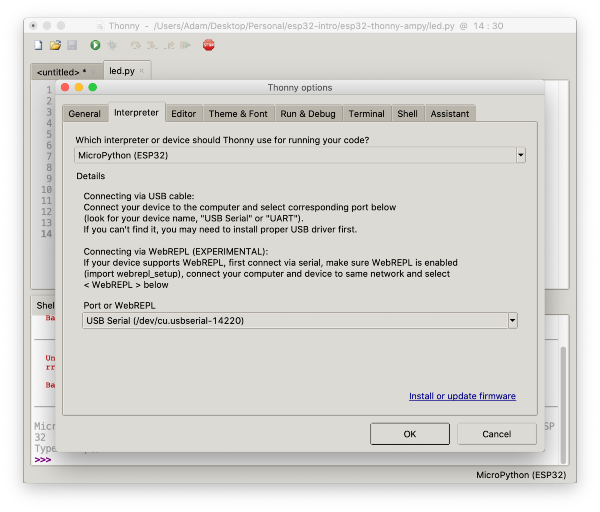The height and width of the screenshot is (512, 600).
Task: Select the Interpreter options tab
Action: click(136, 113)
